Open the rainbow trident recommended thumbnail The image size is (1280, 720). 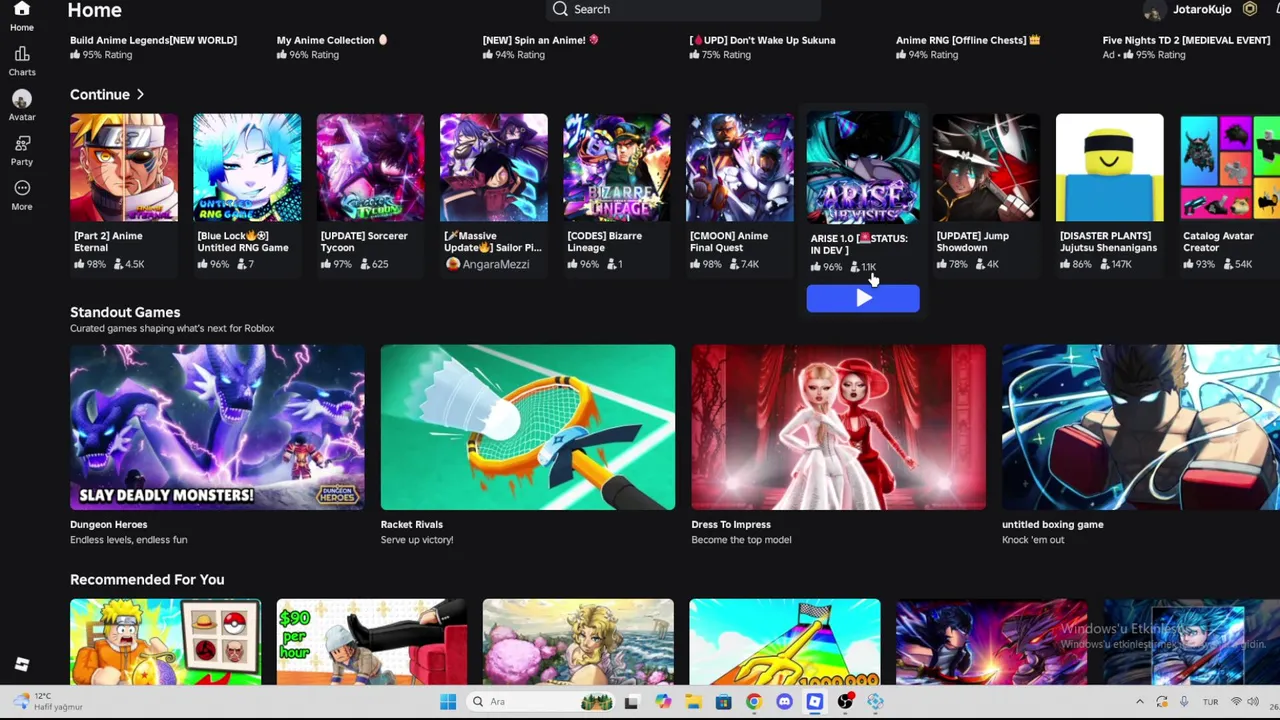click(785, 642)
